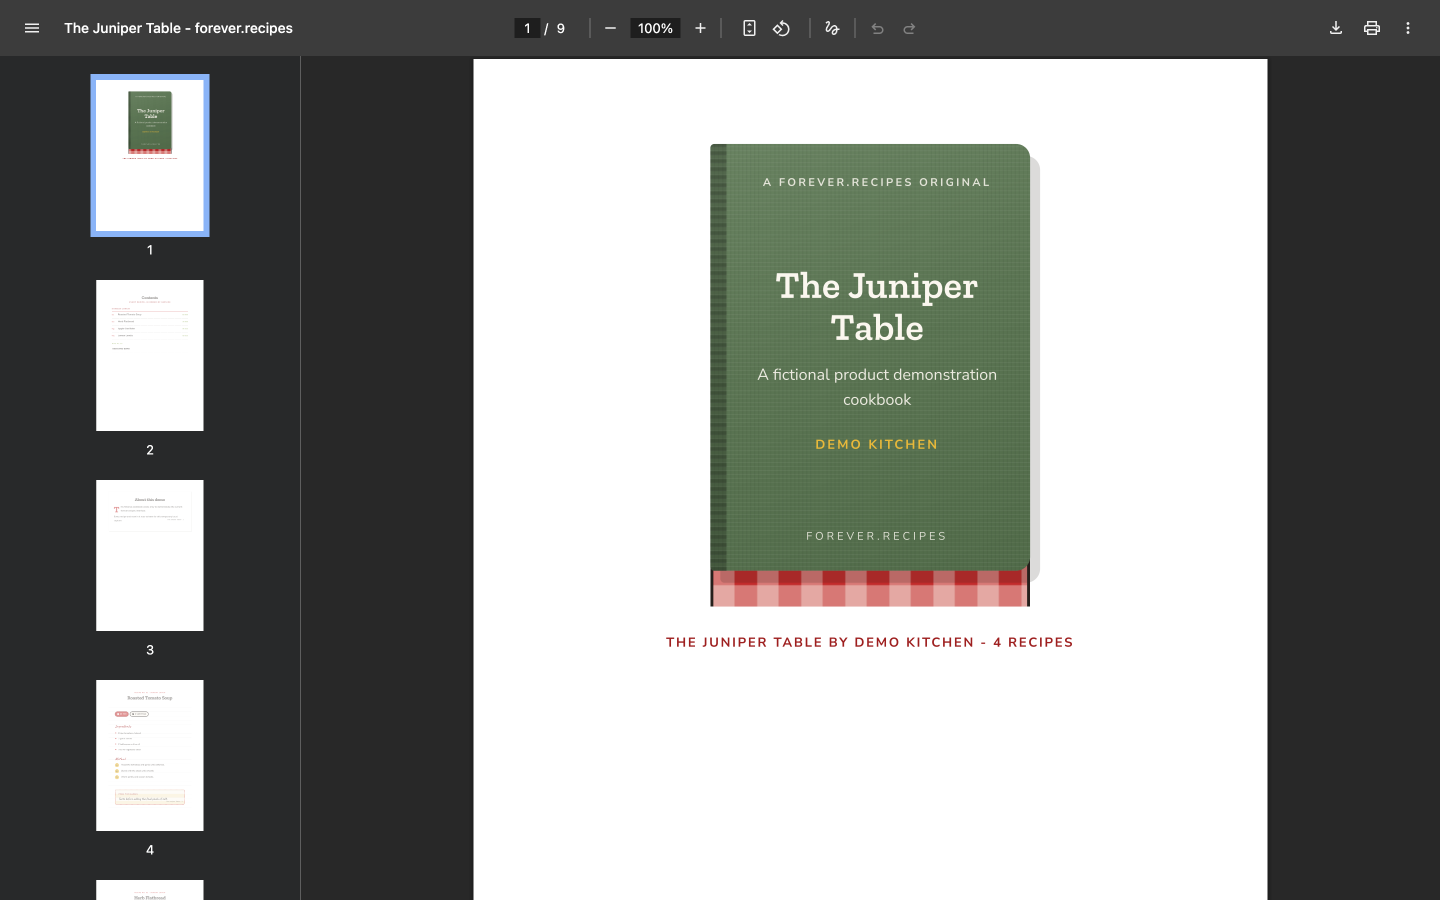Viewport: 1440px width, 900px height.
Task: Click the total page count '9'
Action: coord(561,28)
